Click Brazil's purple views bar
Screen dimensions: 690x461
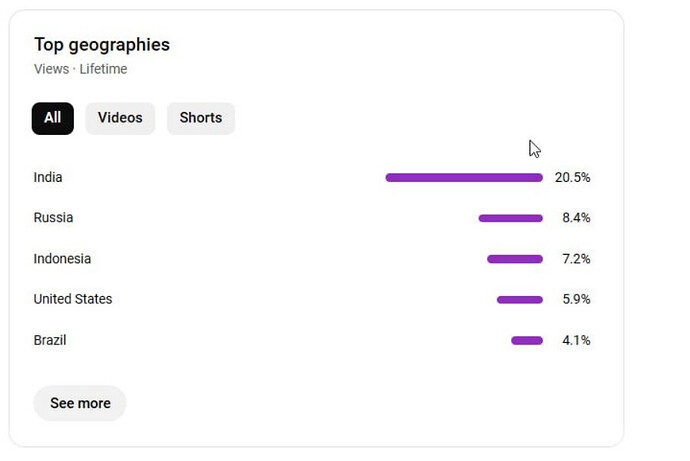(x=527, y=340)
